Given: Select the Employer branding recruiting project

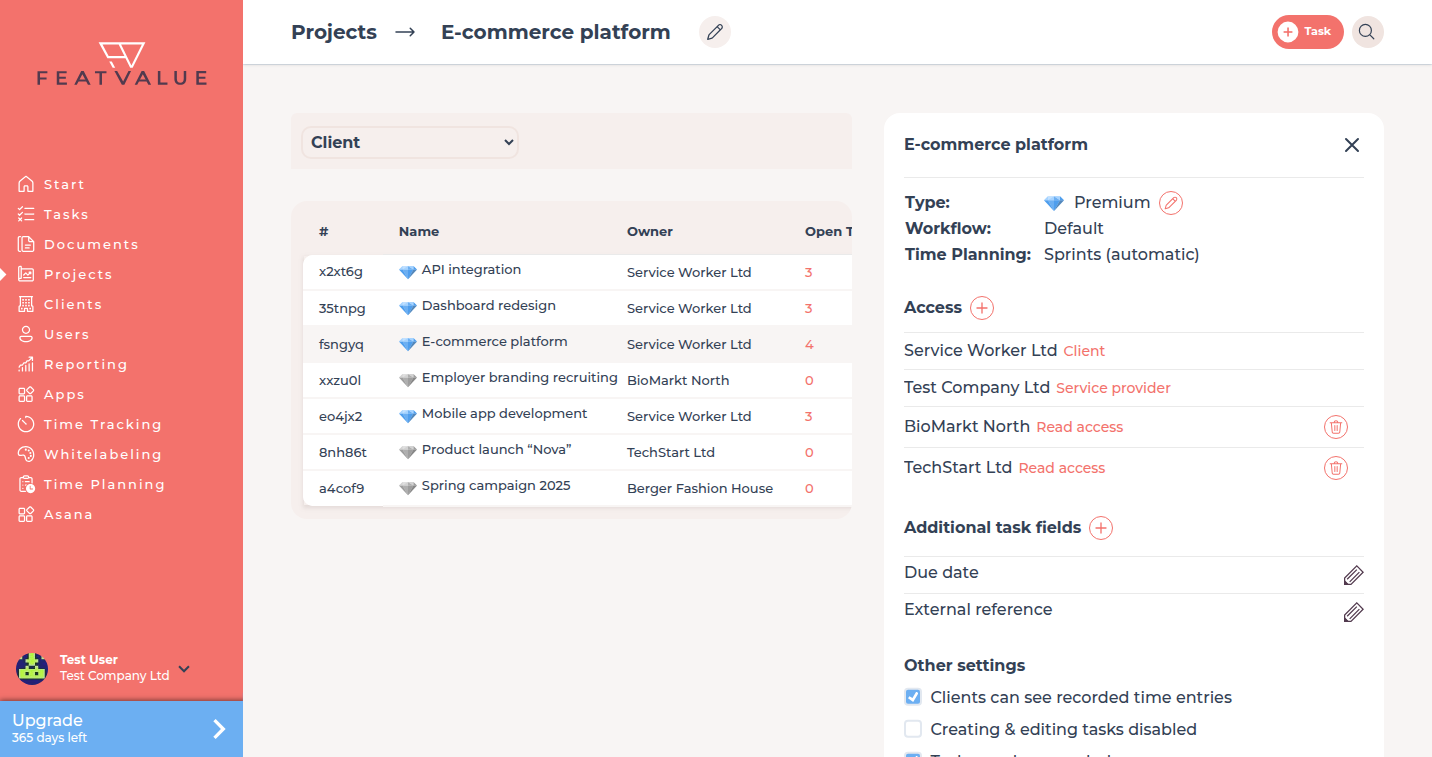Looking at the screenshot, I should 577,380.
